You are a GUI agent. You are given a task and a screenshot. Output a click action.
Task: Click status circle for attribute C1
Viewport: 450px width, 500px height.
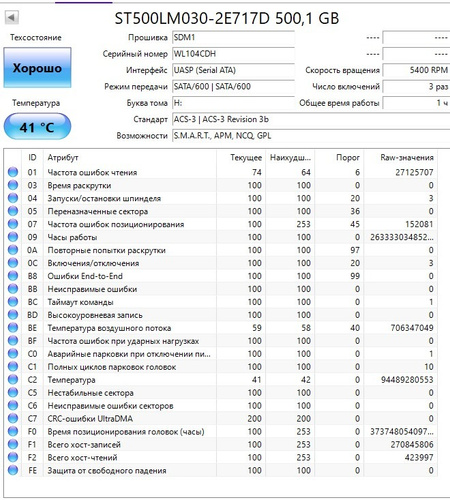pyautogui.click(x=13, y=367)
